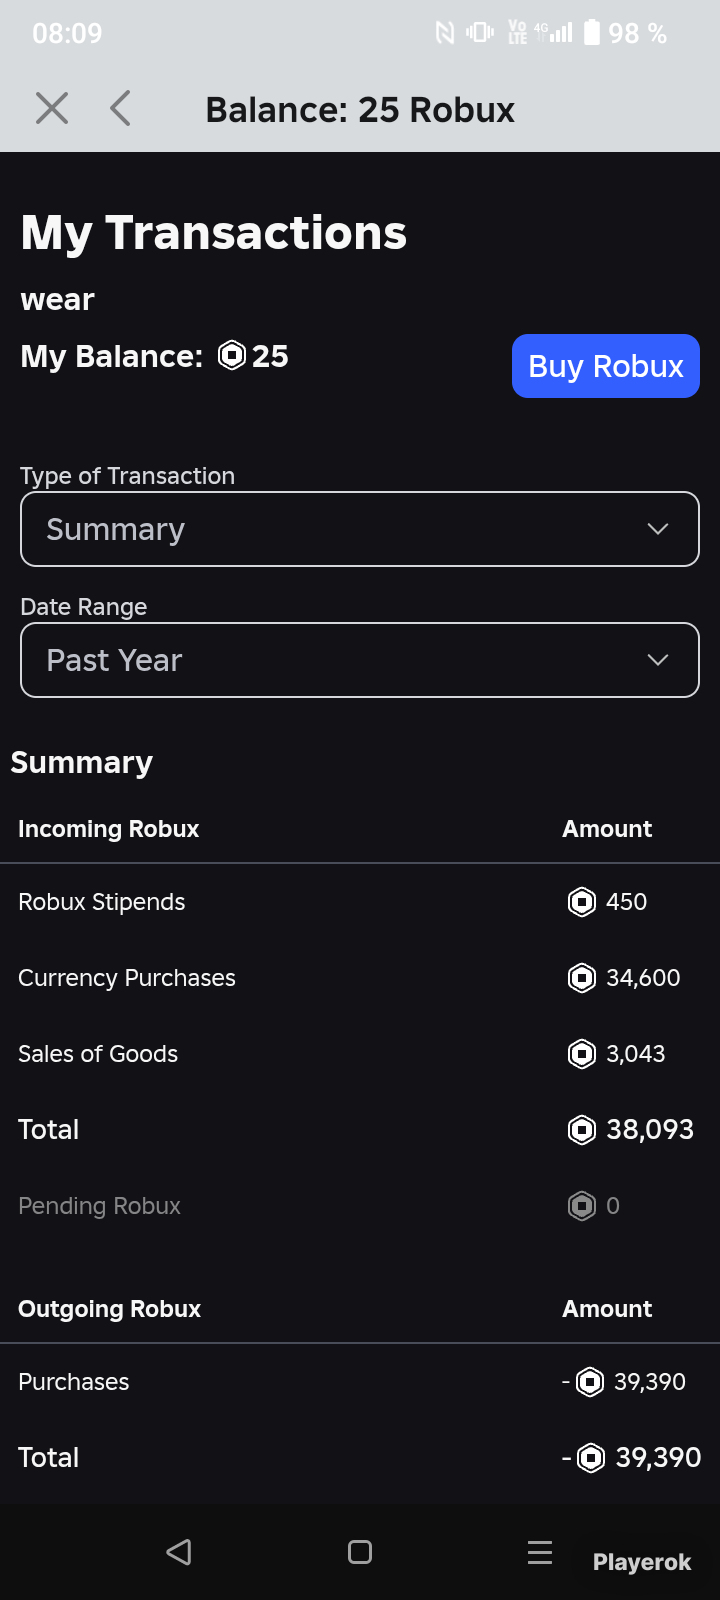
Task: Tap the Robux icon beside My Balance
Action: [232, 355]
